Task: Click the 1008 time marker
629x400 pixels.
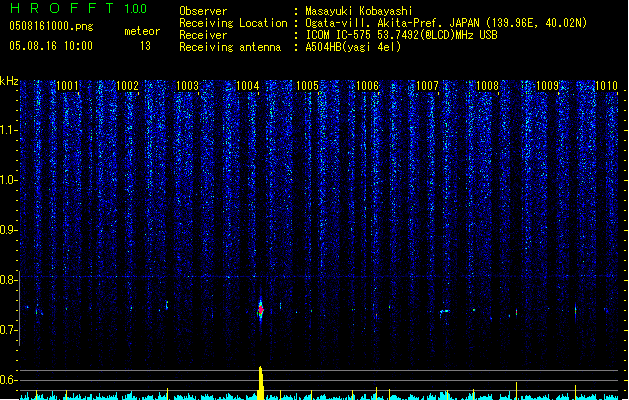Action: click(487, 86)
